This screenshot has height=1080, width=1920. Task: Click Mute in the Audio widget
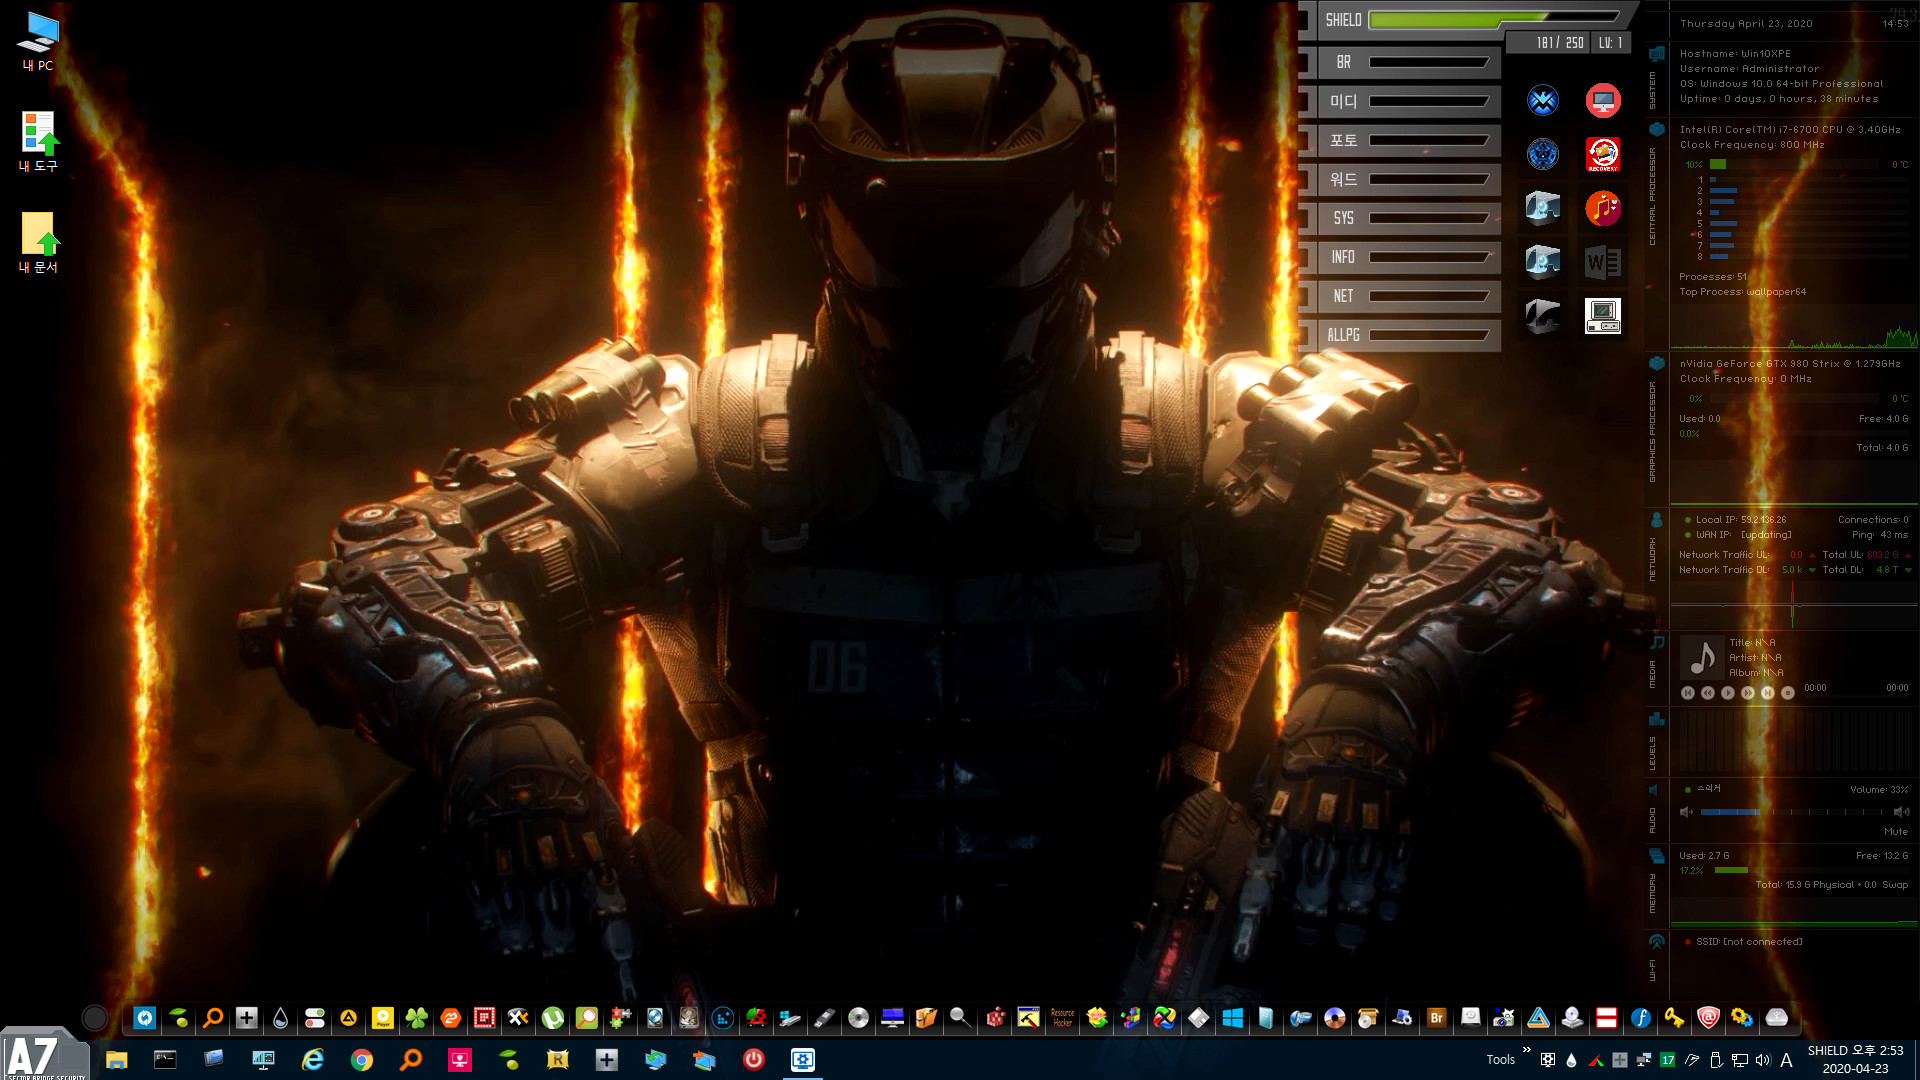[x=1895, y=831]
